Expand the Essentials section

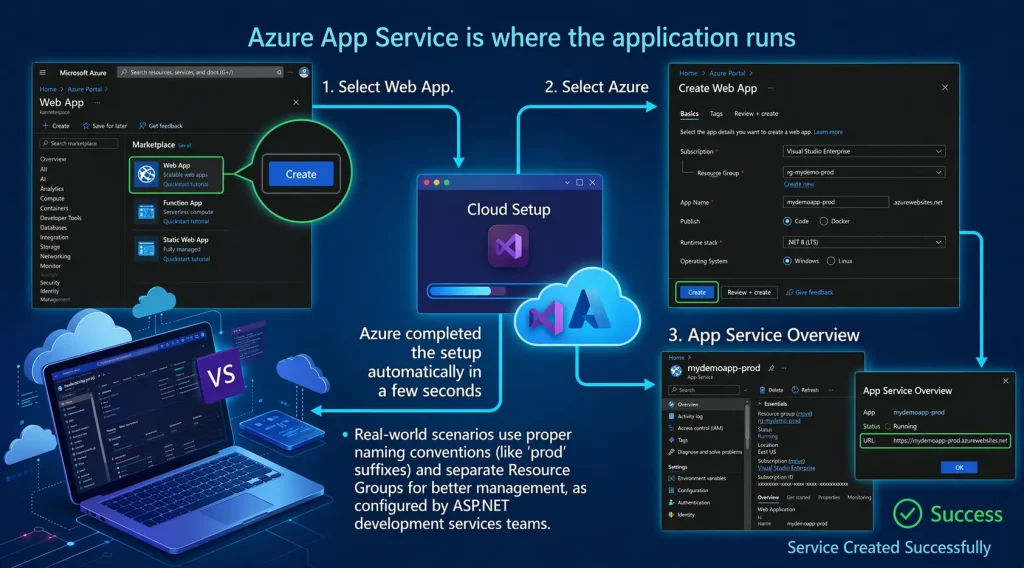pyautogui.click(x=772, y=404)
